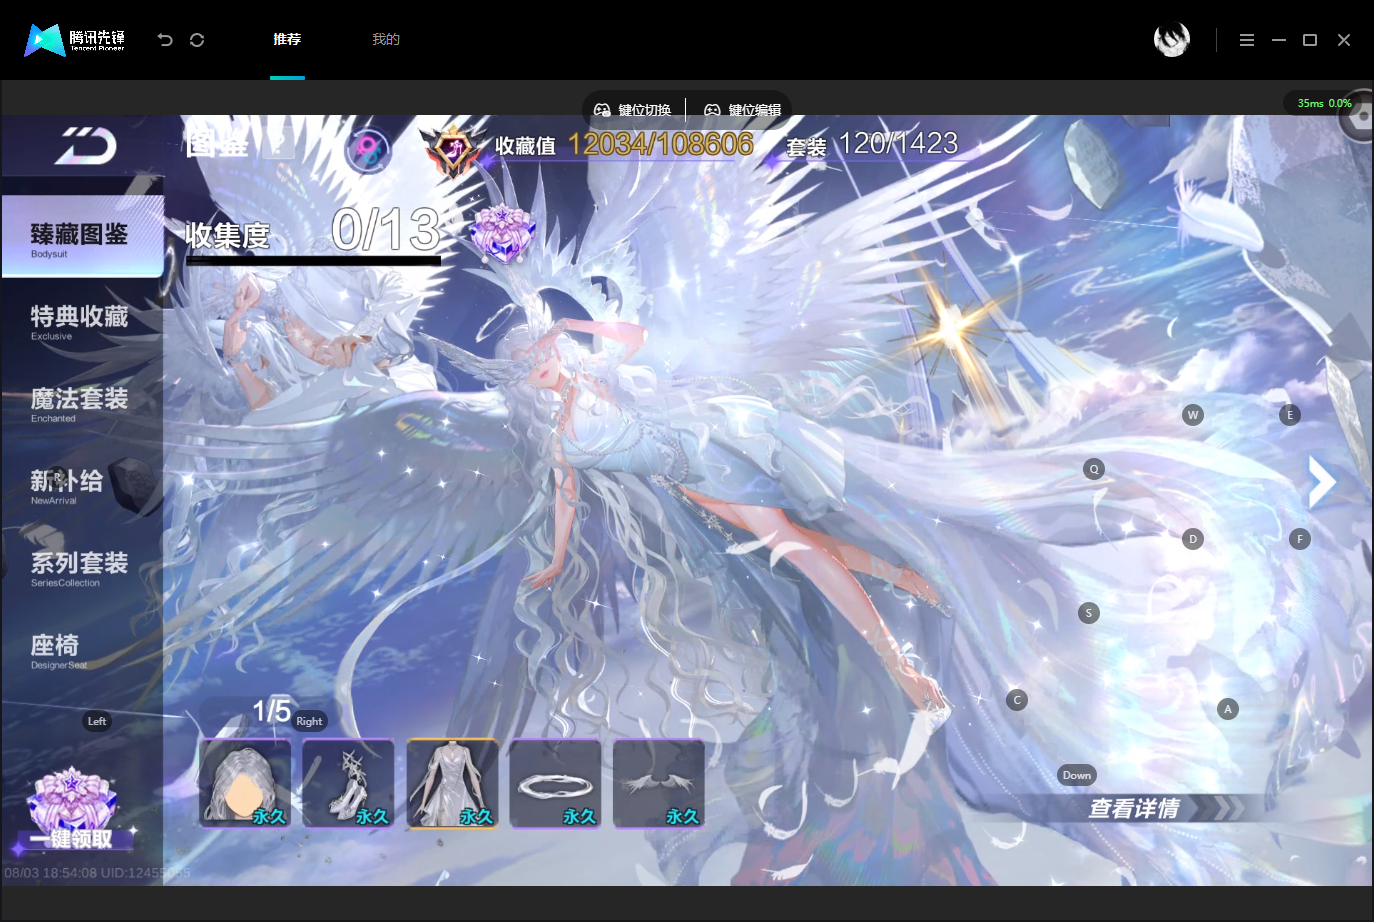This screenshot has width=1374, height=922.
Task: Click the Tencent Pioneer logo
Action: tap(75, 40)
